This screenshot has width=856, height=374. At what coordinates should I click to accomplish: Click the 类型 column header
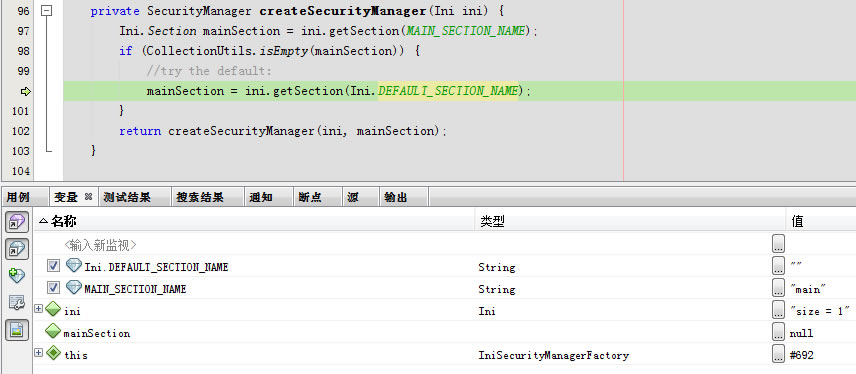coord(631,221)
